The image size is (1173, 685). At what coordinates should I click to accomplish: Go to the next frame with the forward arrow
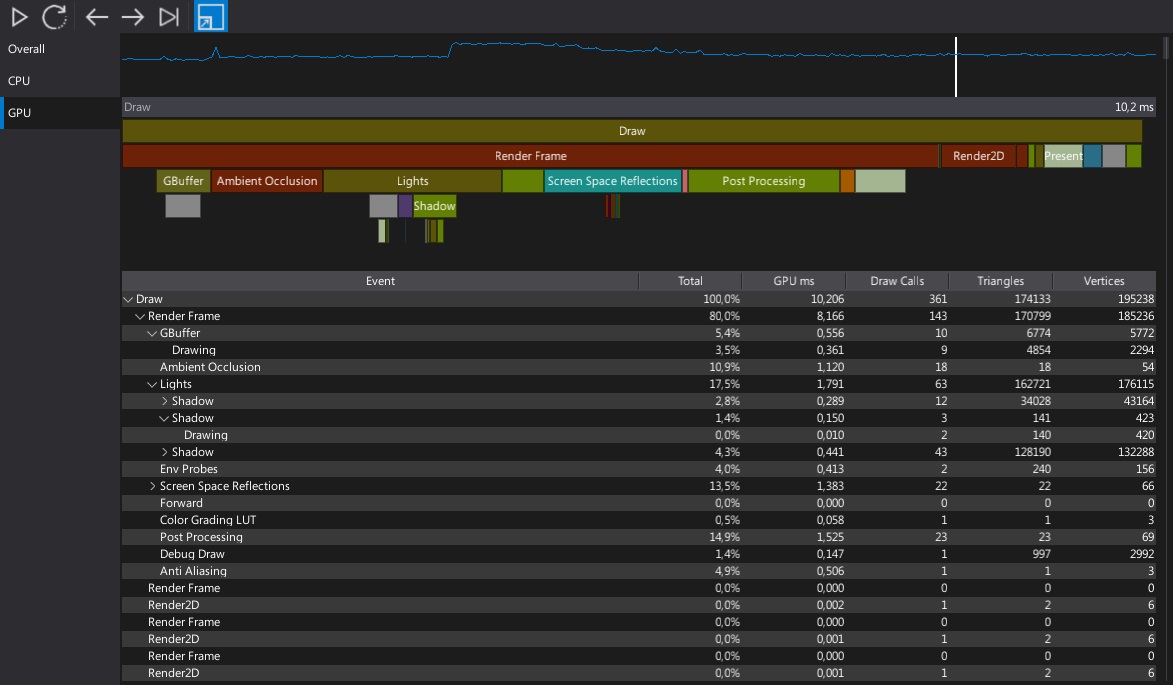coord(133,16)
